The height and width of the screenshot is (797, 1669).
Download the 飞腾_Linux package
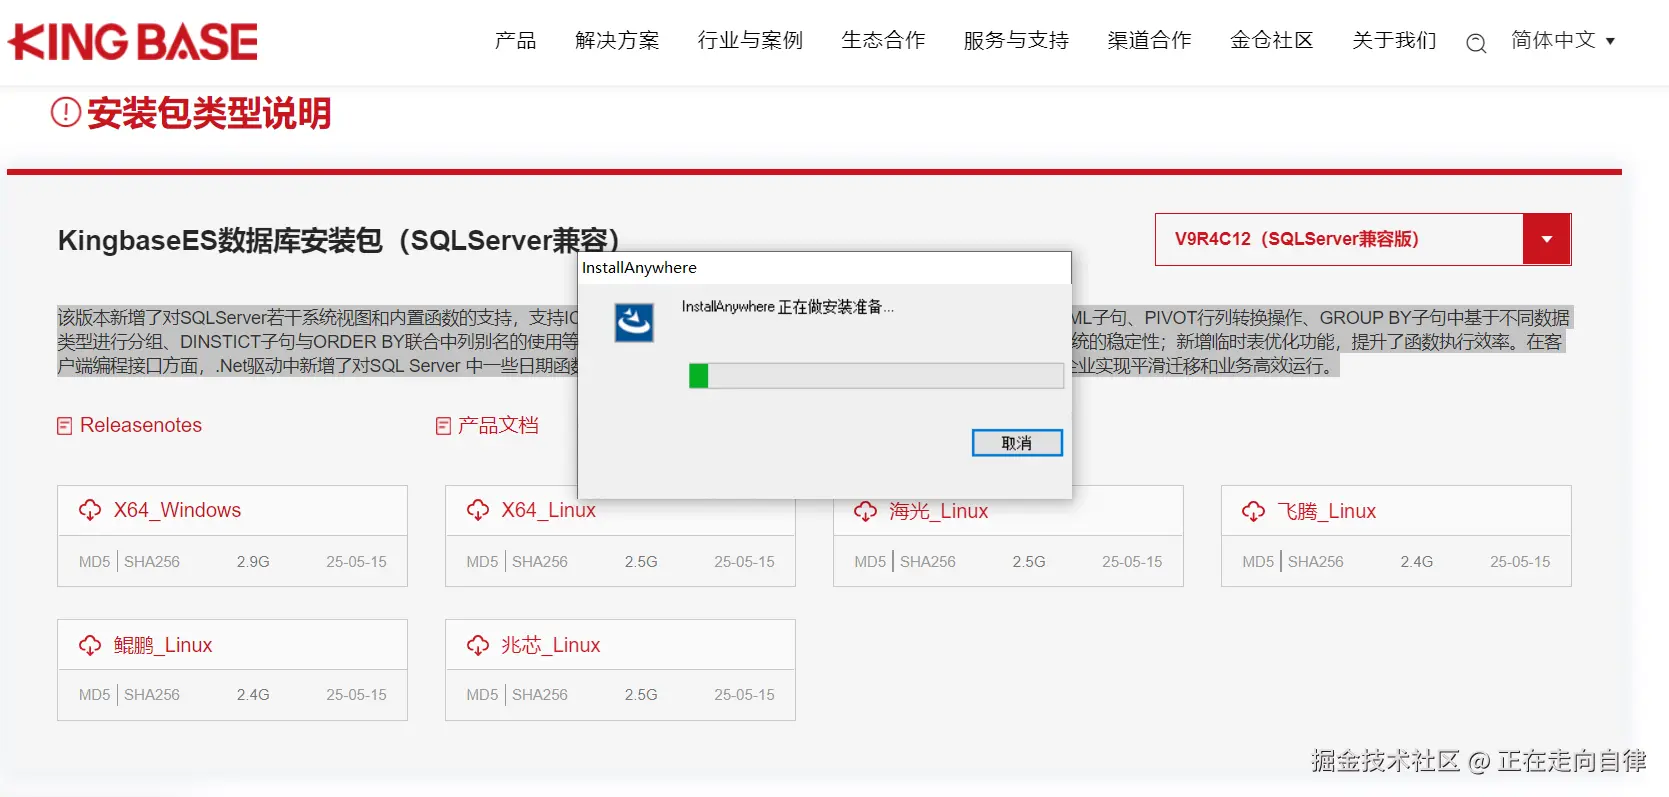[x=1326, y=511]
